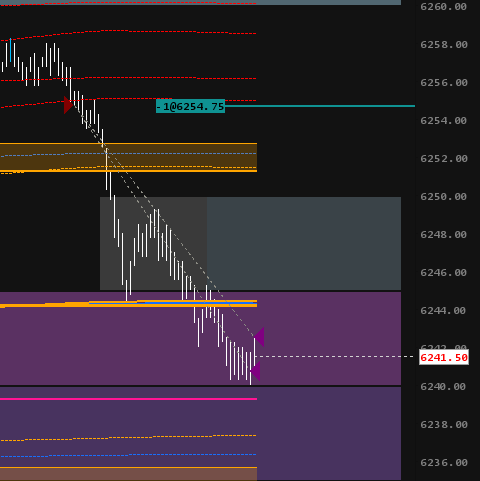The width and height of the screenshot is (480, 481).
Task: Click the teal position price line
Action: pyautogui.click(x=320, y=106)
